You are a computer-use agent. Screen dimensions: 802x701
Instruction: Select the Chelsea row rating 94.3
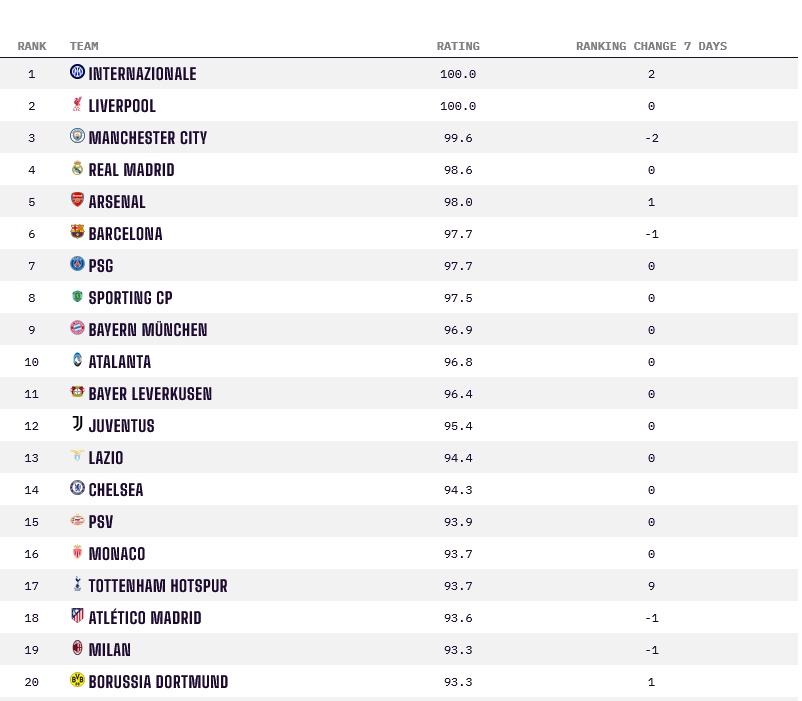(x=458, y=490)
